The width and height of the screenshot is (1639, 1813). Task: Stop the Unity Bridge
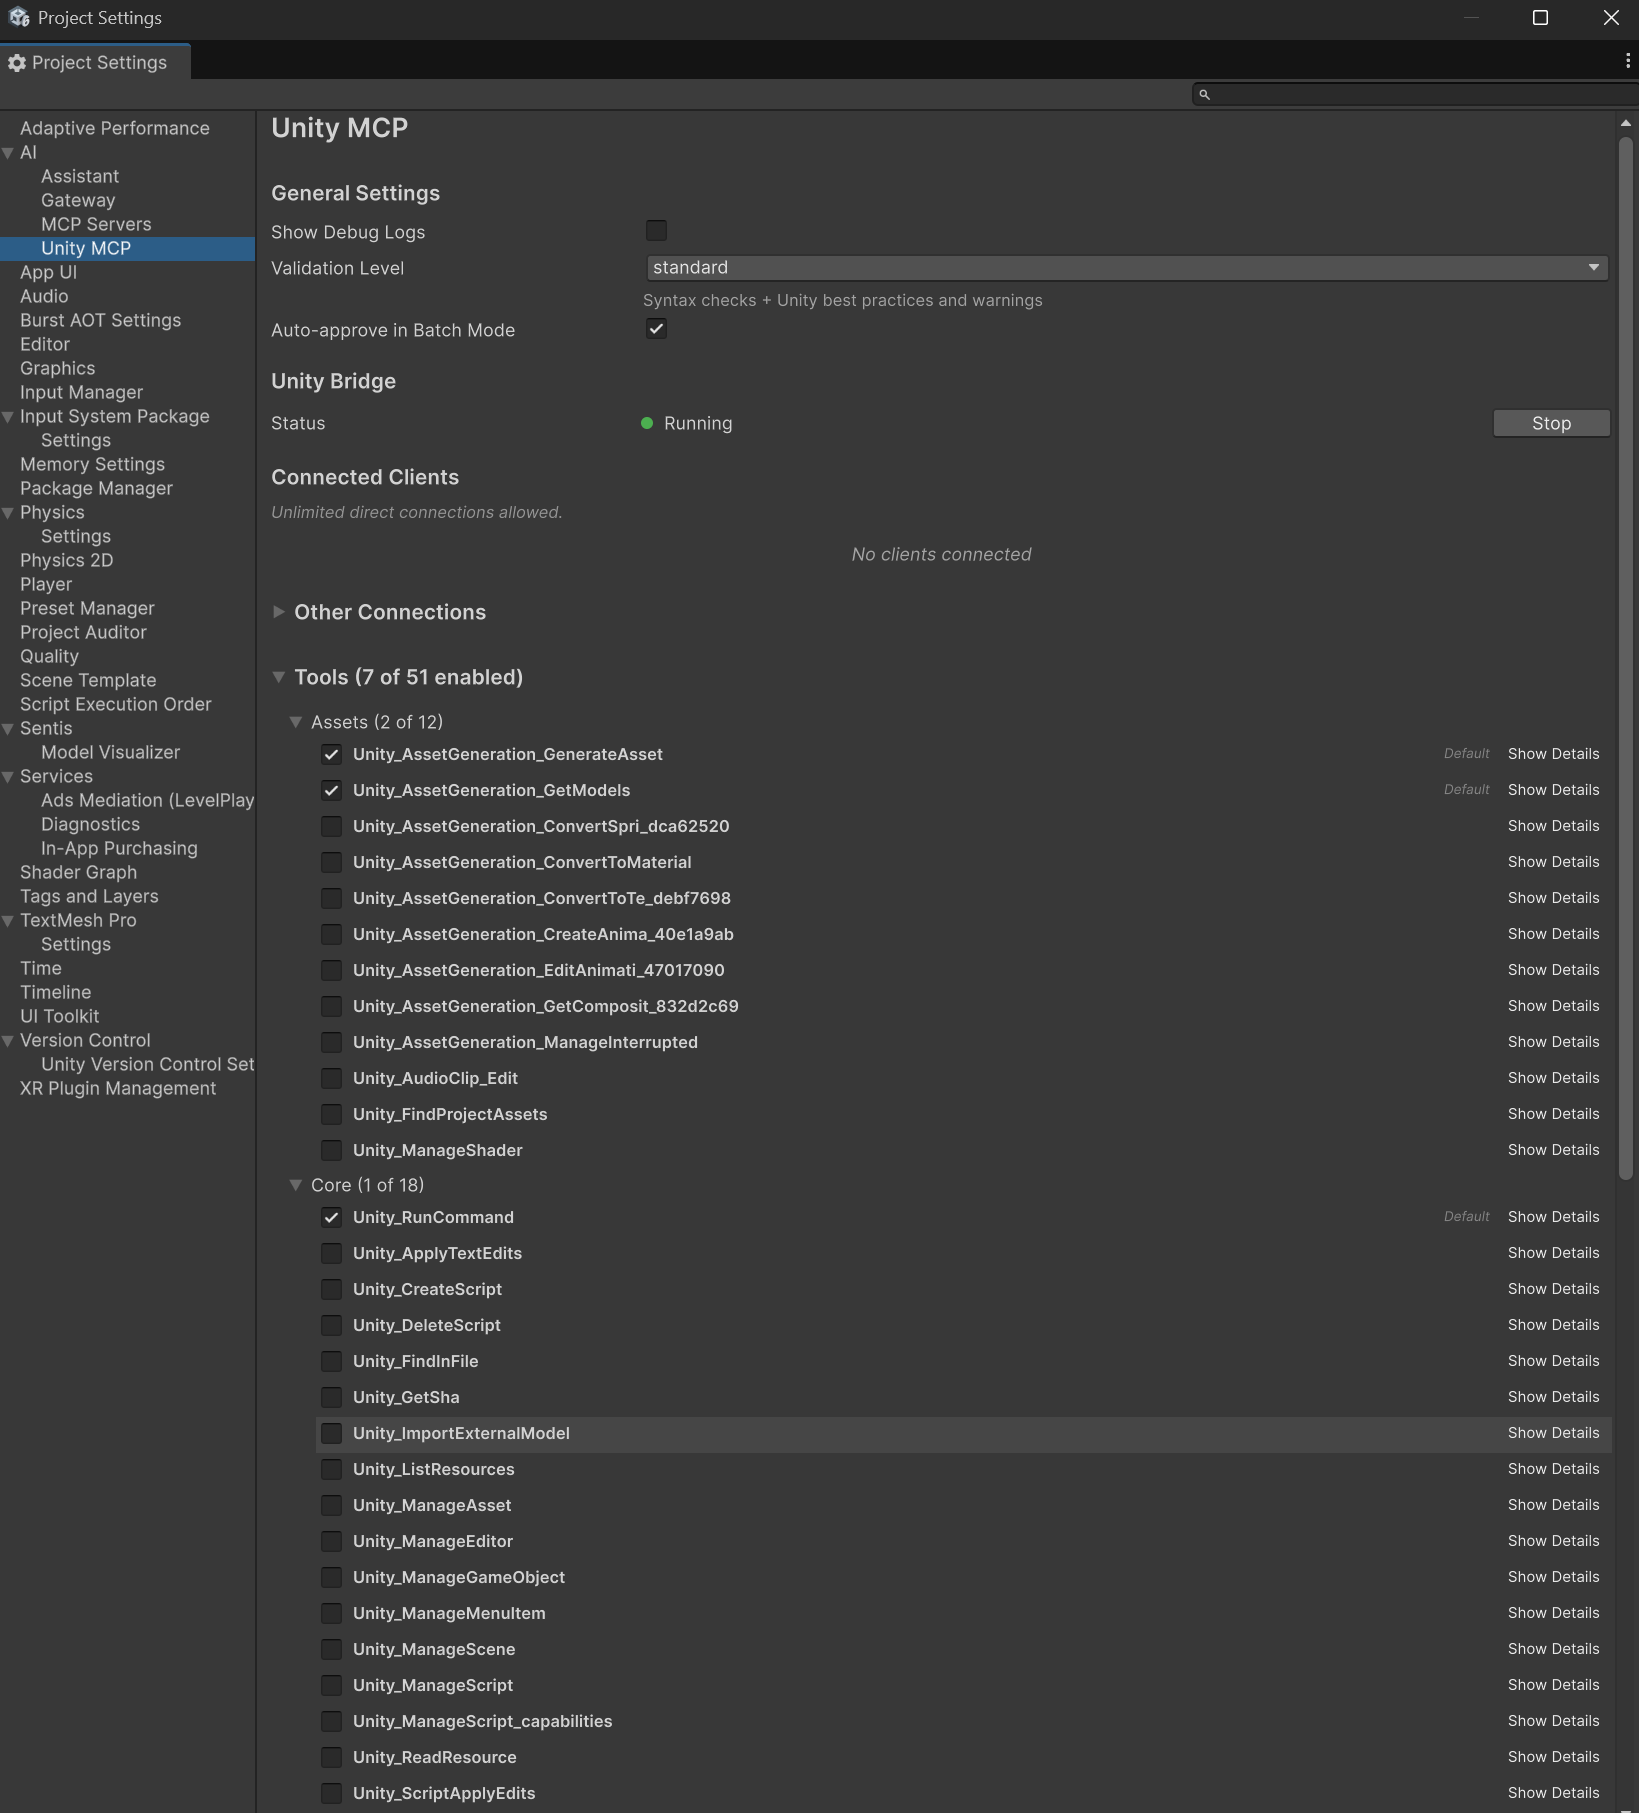point(1551,423)
